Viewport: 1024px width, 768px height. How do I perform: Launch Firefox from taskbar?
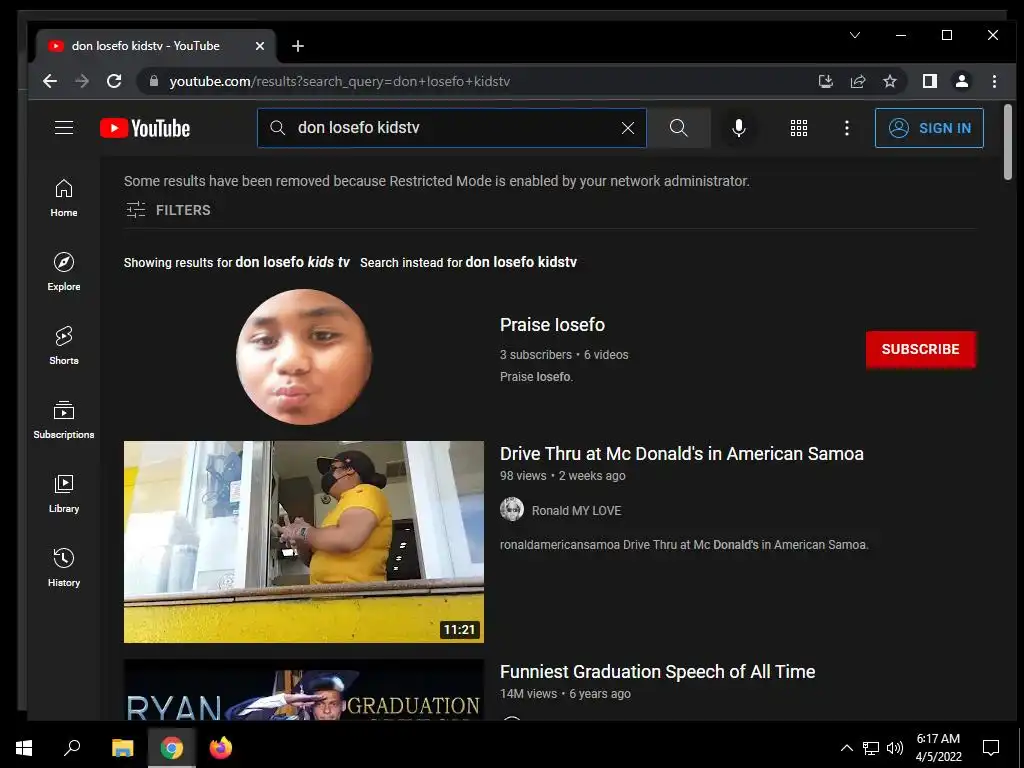tap(221, 747)
